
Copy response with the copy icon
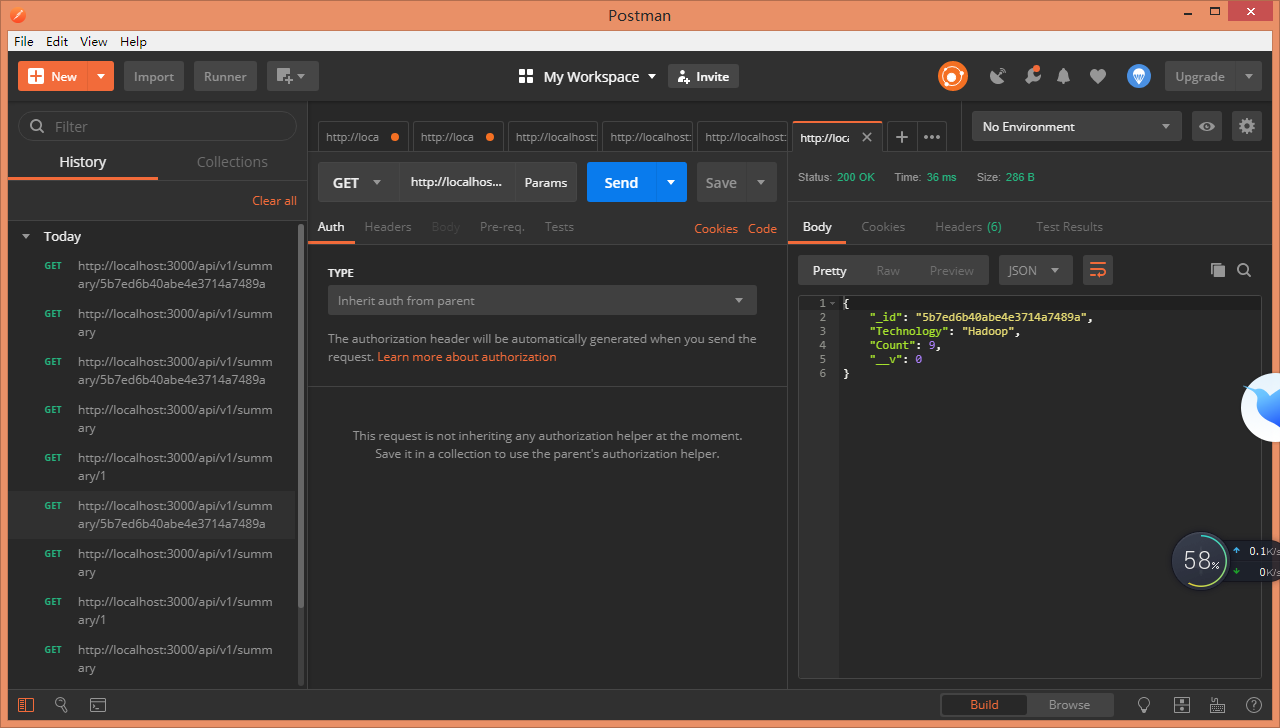click(1217, 270)
